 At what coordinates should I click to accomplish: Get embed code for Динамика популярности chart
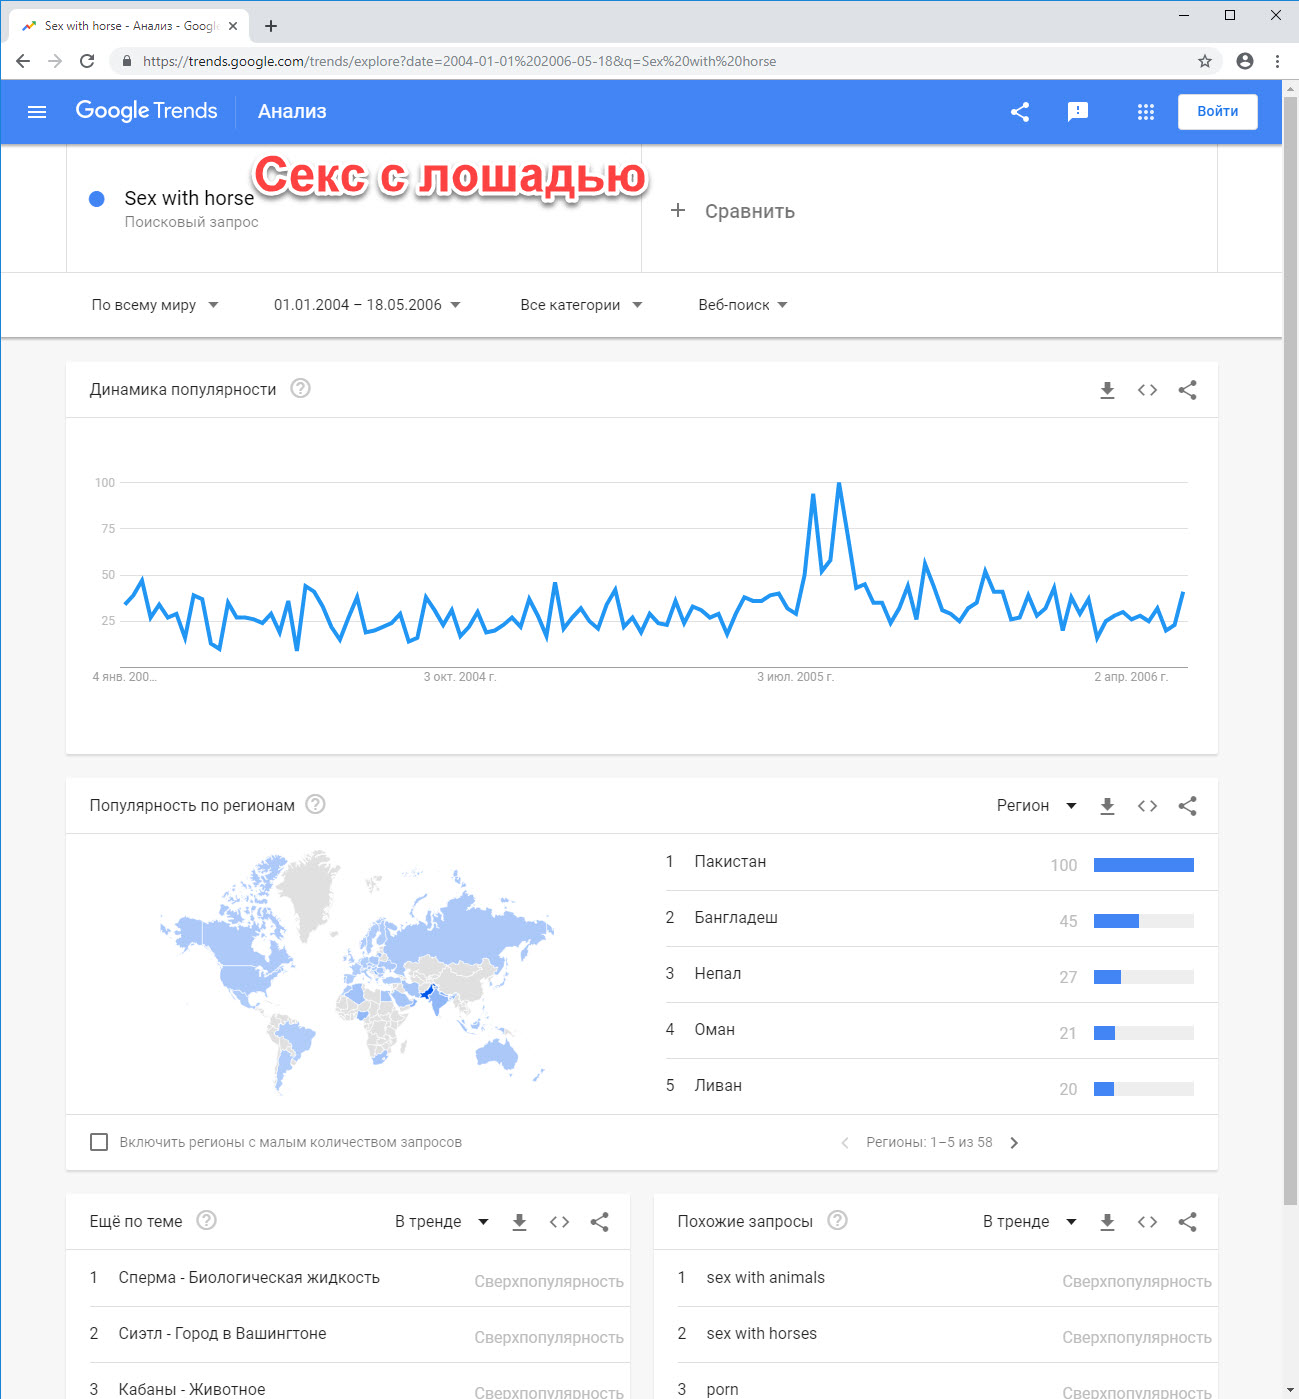pyautogui.click(x=1147, y=390)
